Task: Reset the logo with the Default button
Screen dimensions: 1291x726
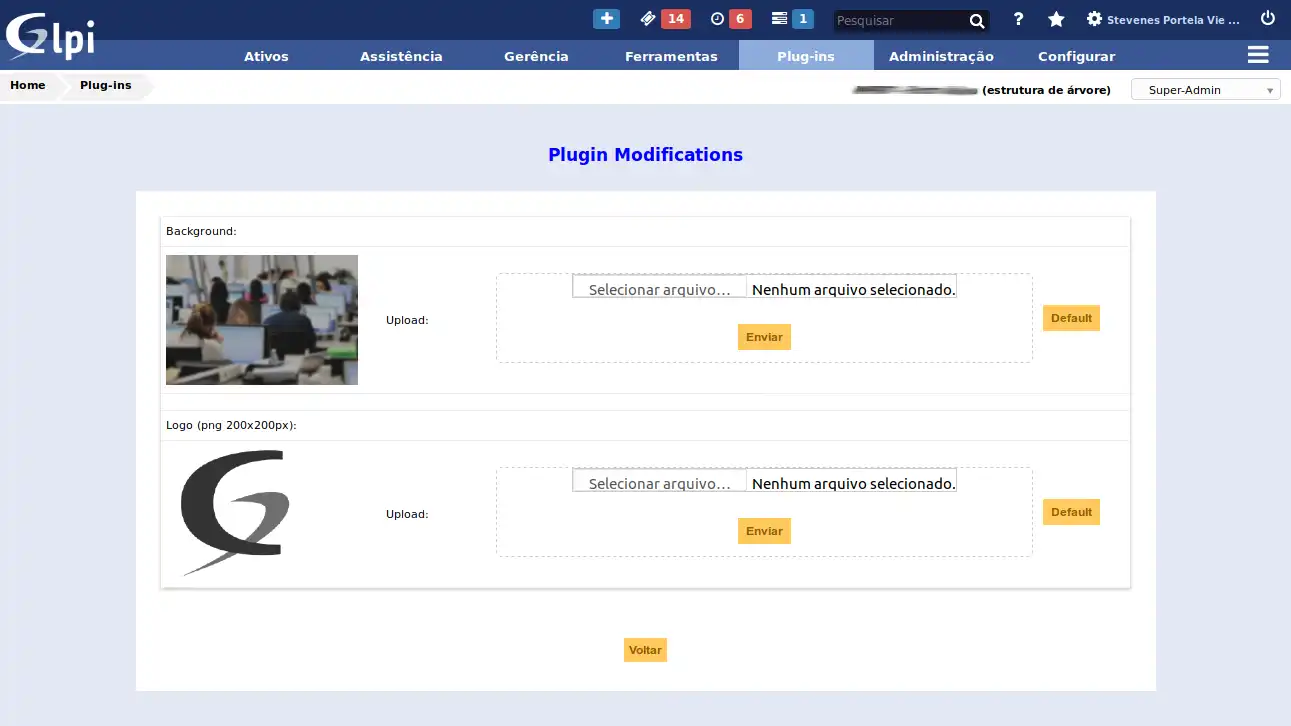Action: pos(1071,511)
